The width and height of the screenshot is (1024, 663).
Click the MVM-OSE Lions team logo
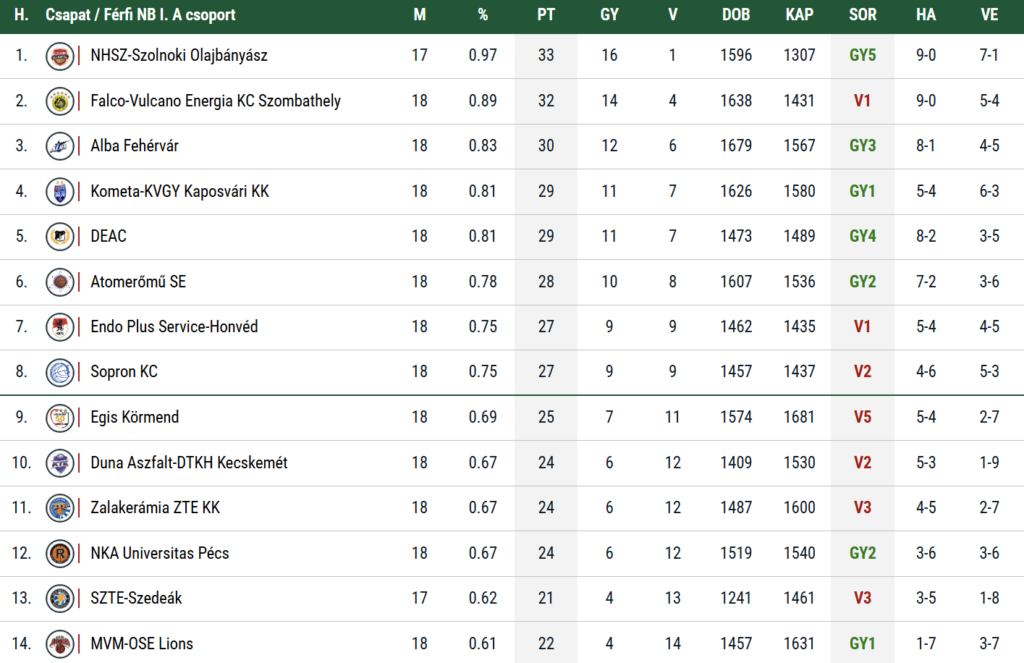(x=60, y=643)
